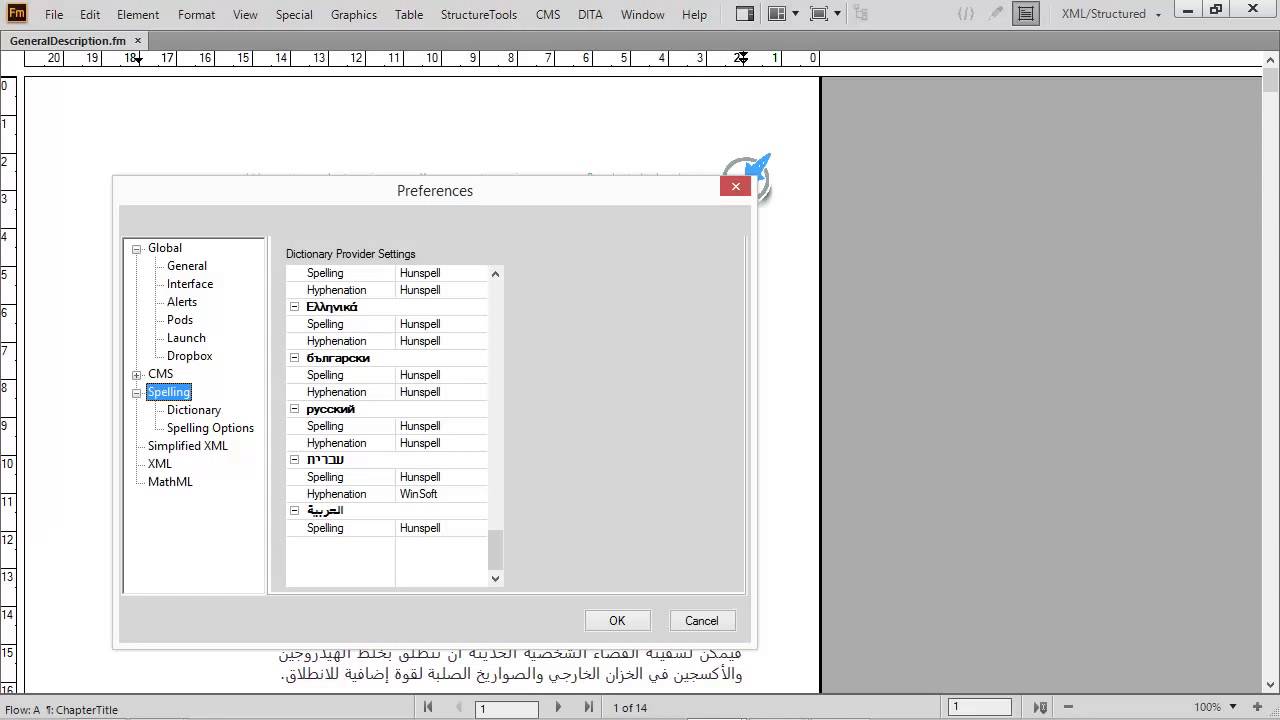
Task: Select Dropbox preferences item
Action: click(x=189, y=356)
